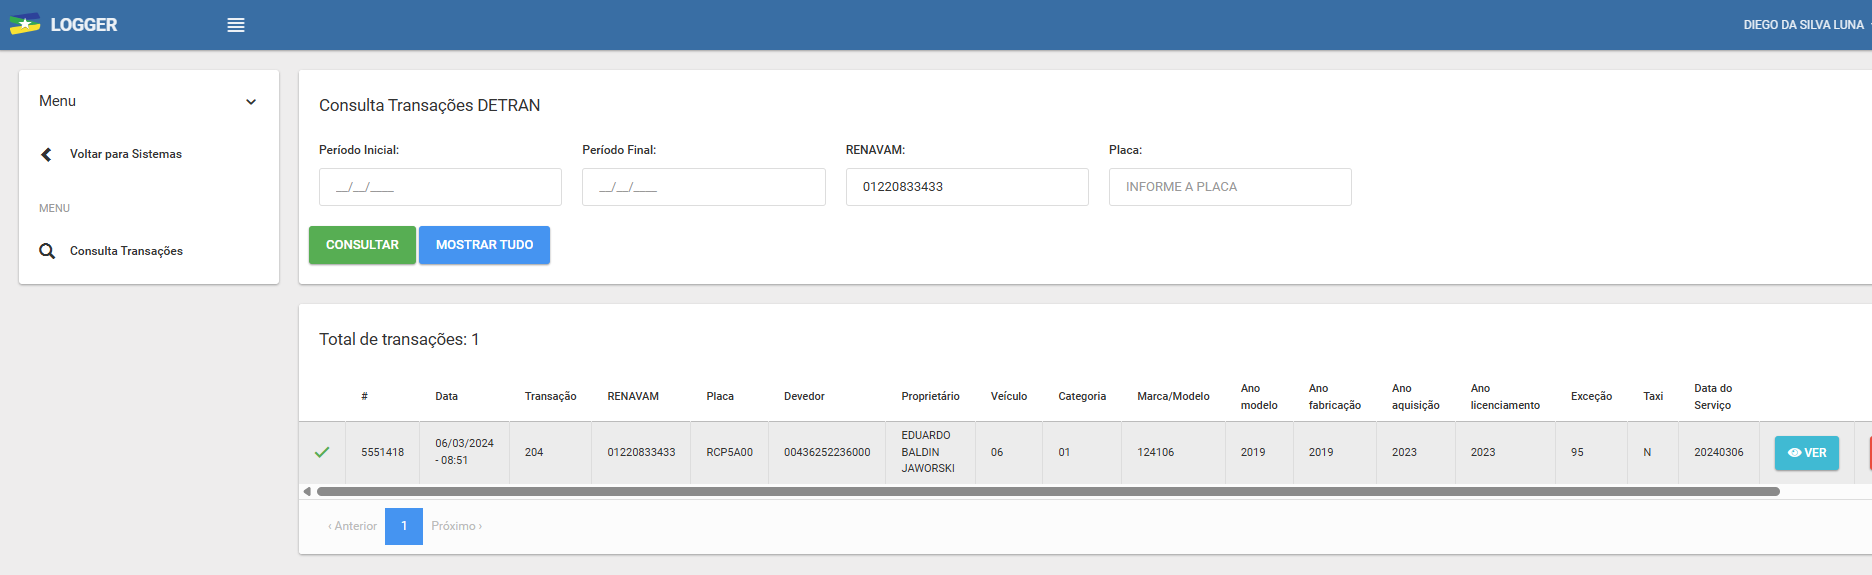Screen dimensions: 1872x575
Task: Open the DIEGO DA SILVA LUNA user menu
Action: (1803, 25)
